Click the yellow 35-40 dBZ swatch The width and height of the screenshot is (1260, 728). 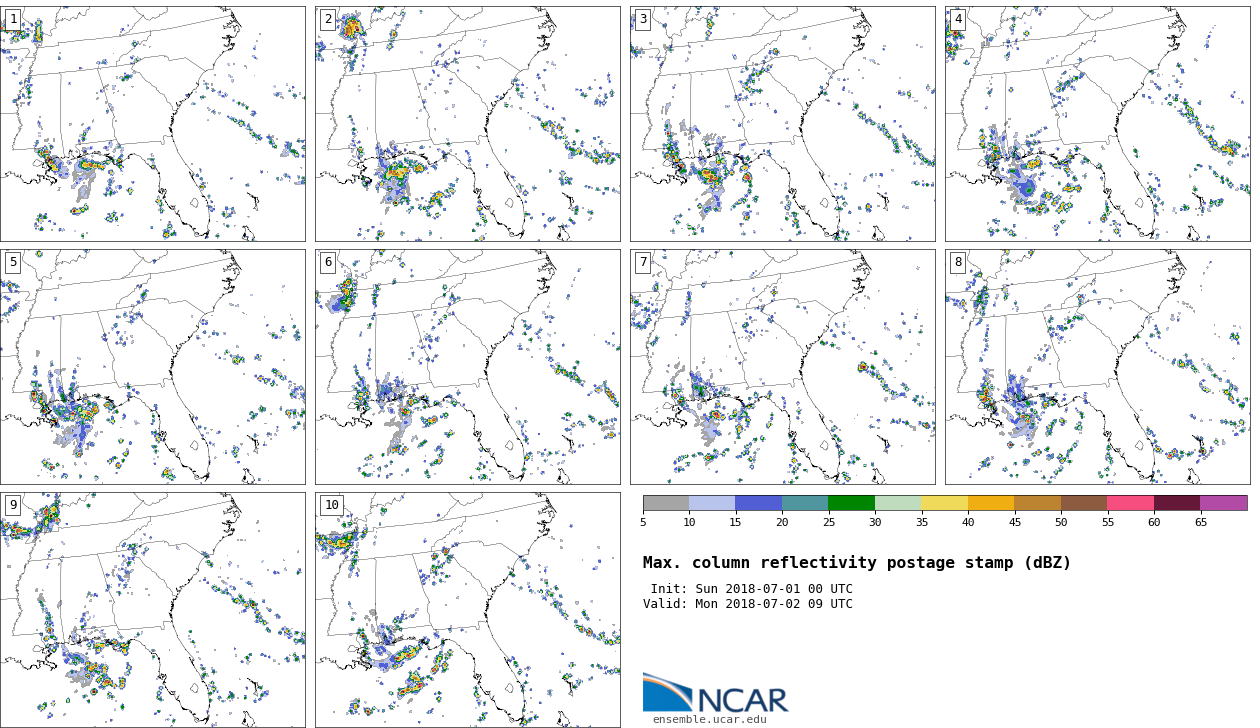click(945, 503)
